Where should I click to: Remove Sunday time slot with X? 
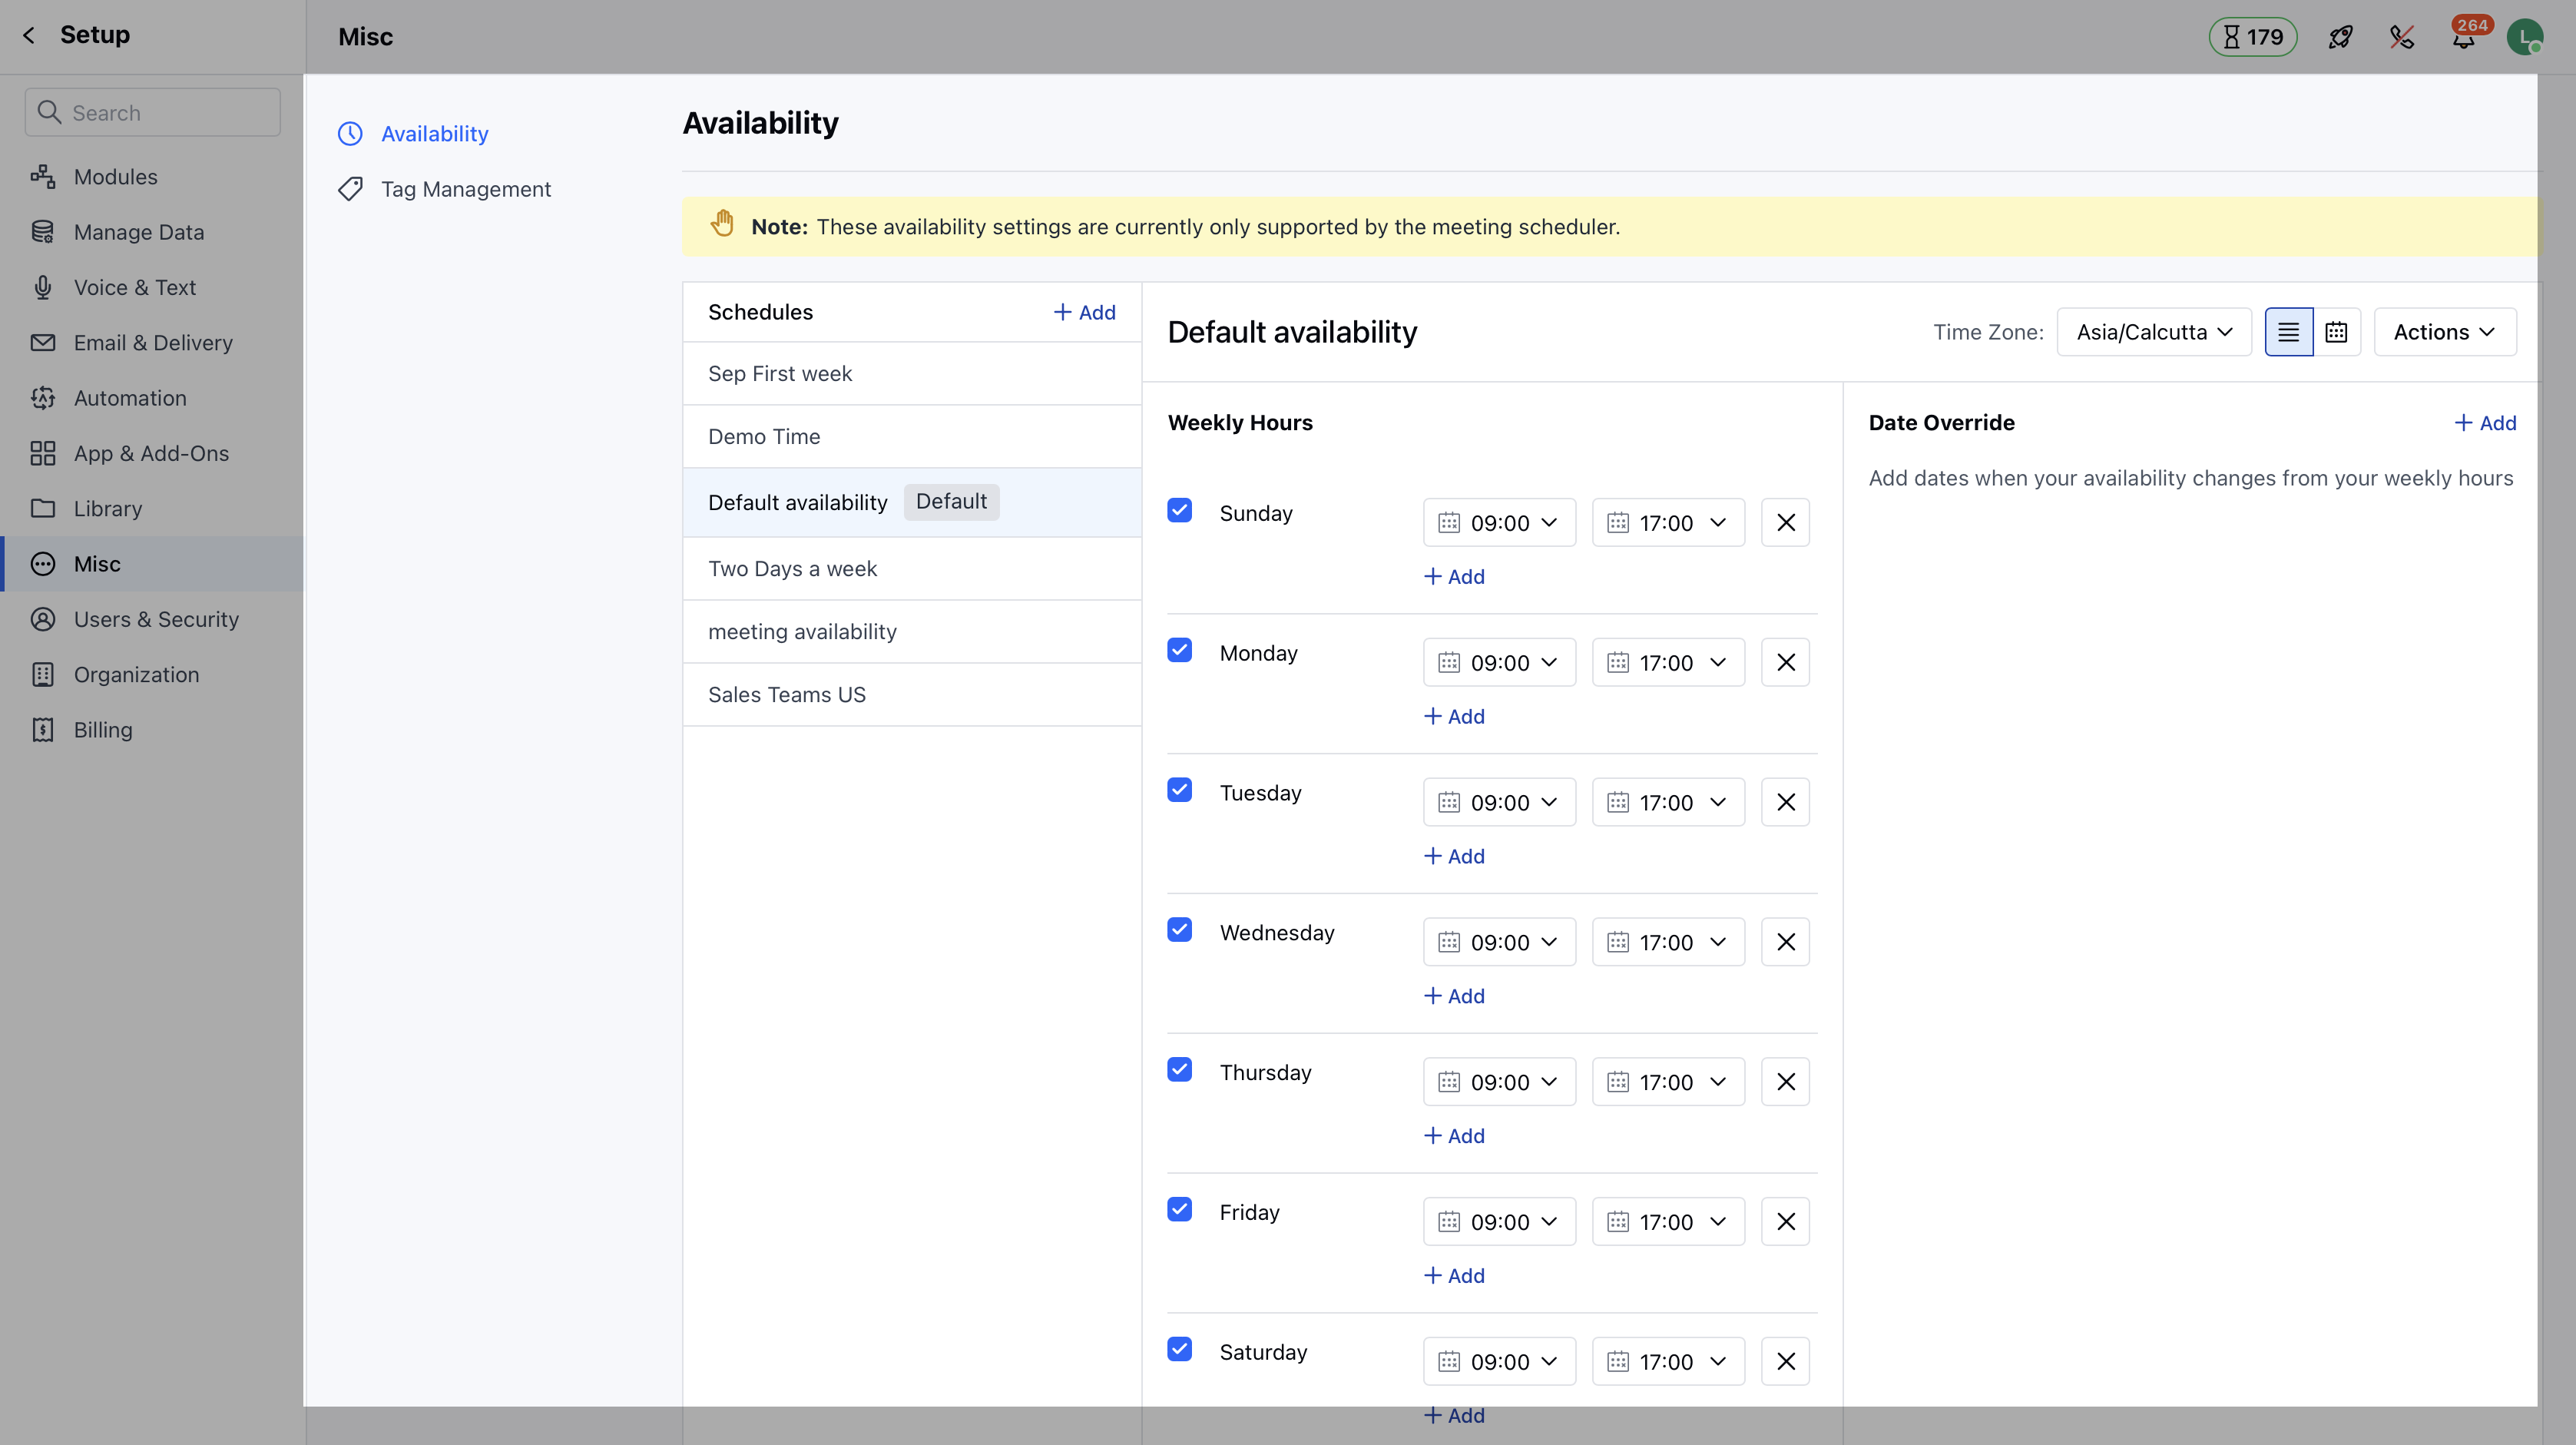point(1785,522)
